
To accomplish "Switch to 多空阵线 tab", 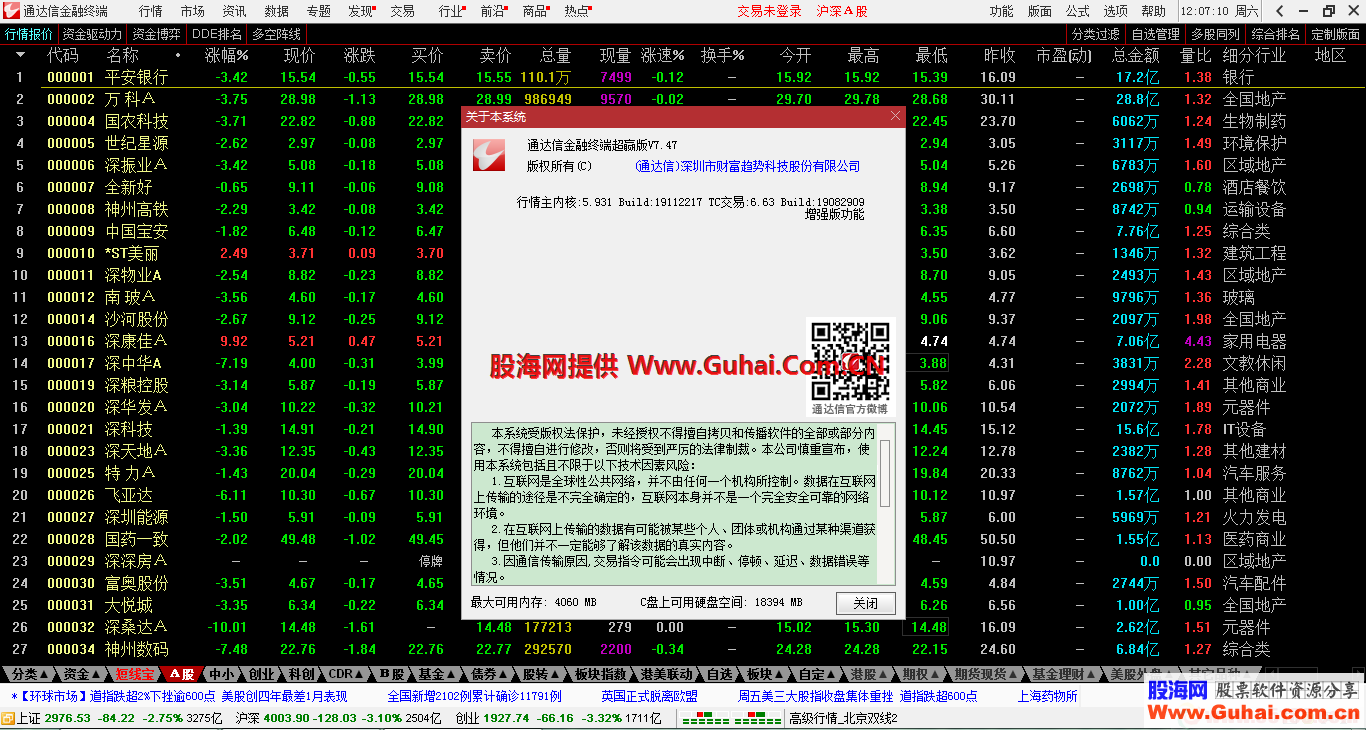I will coord(277,34).
